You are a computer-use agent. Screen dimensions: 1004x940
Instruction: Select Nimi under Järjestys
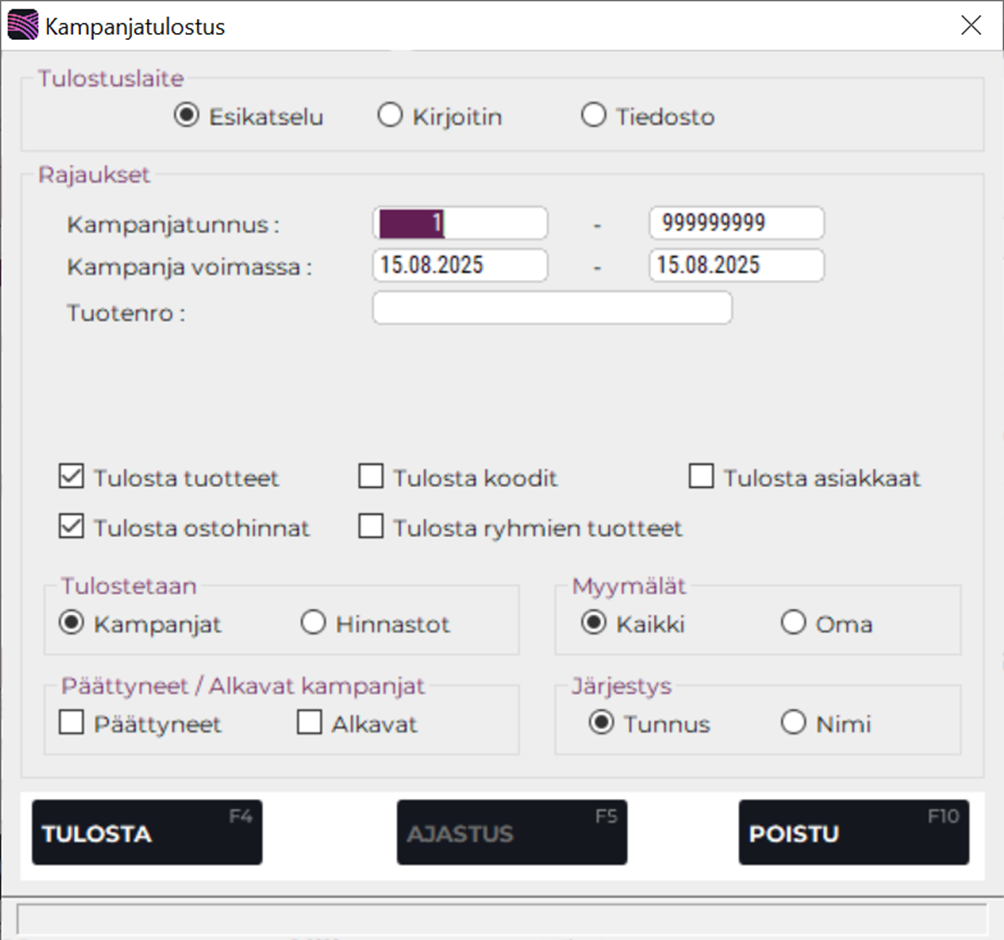pos(793,723)
